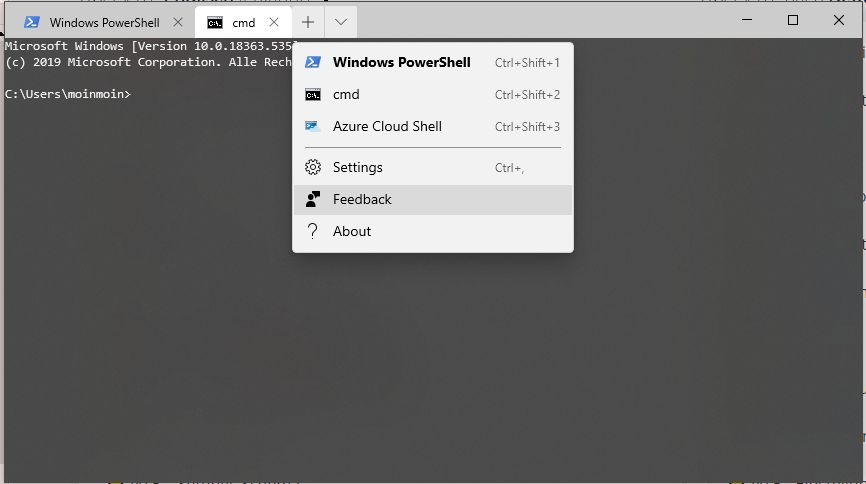
Task: Maximize the terminal window
Action: point(793,20)
